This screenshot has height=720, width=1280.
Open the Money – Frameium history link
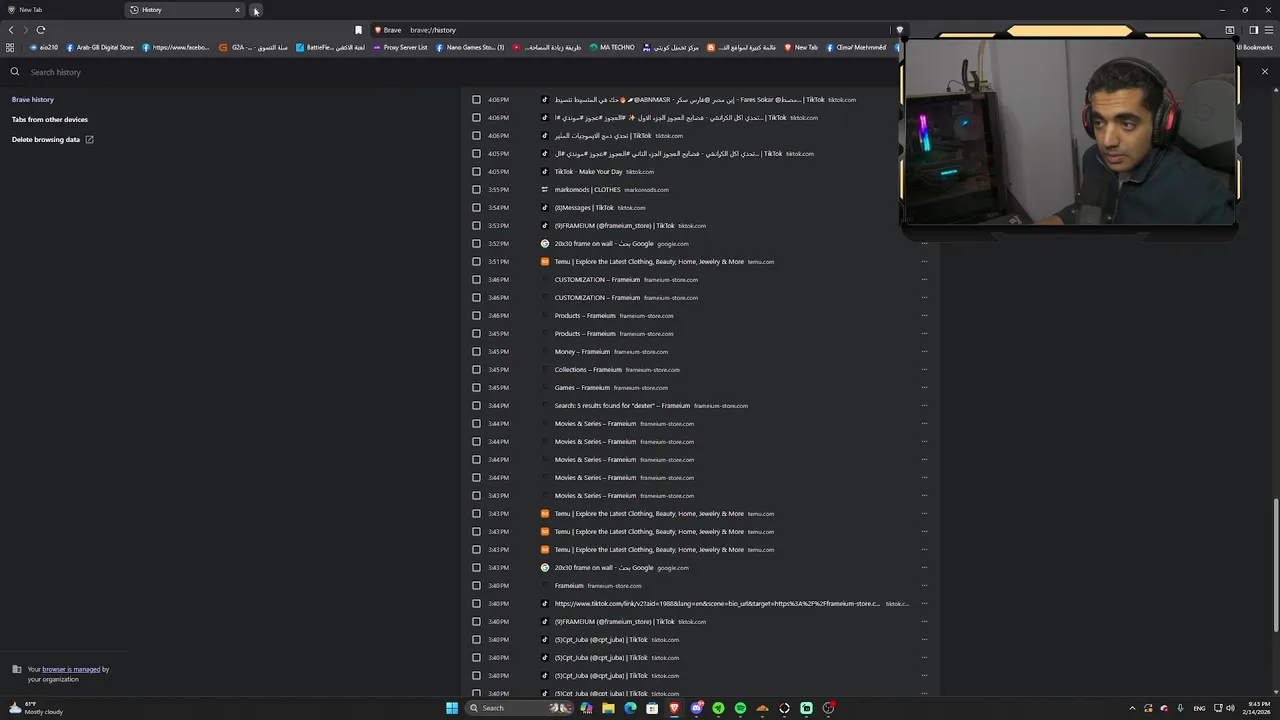click(582, 352)
